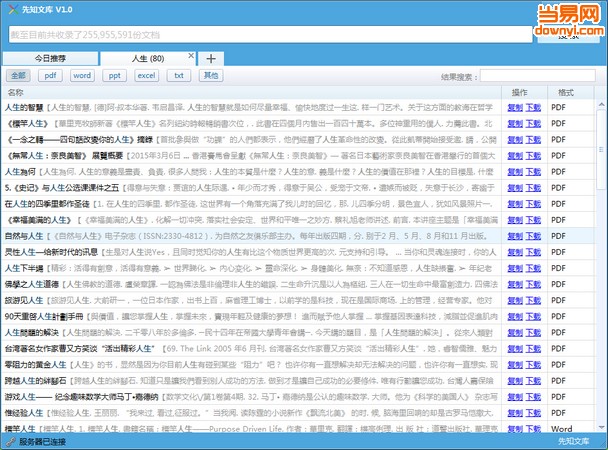
Task: Close the 人生 (80) tab
Action: click(x=191, y=55)
